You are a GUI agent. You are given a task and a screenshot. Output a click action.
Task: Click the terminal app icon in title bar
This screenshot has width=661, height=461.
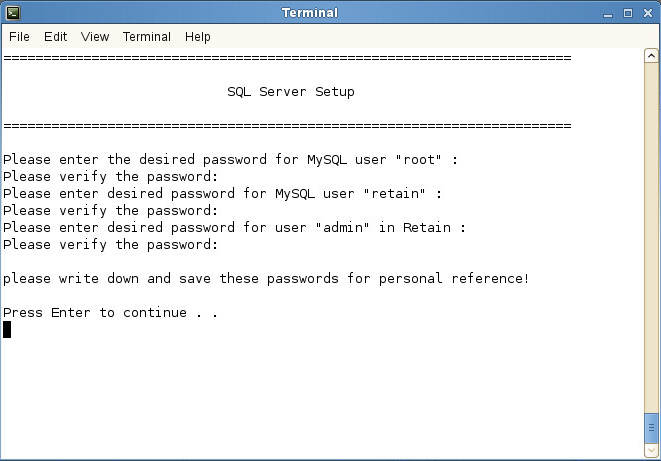13,13
